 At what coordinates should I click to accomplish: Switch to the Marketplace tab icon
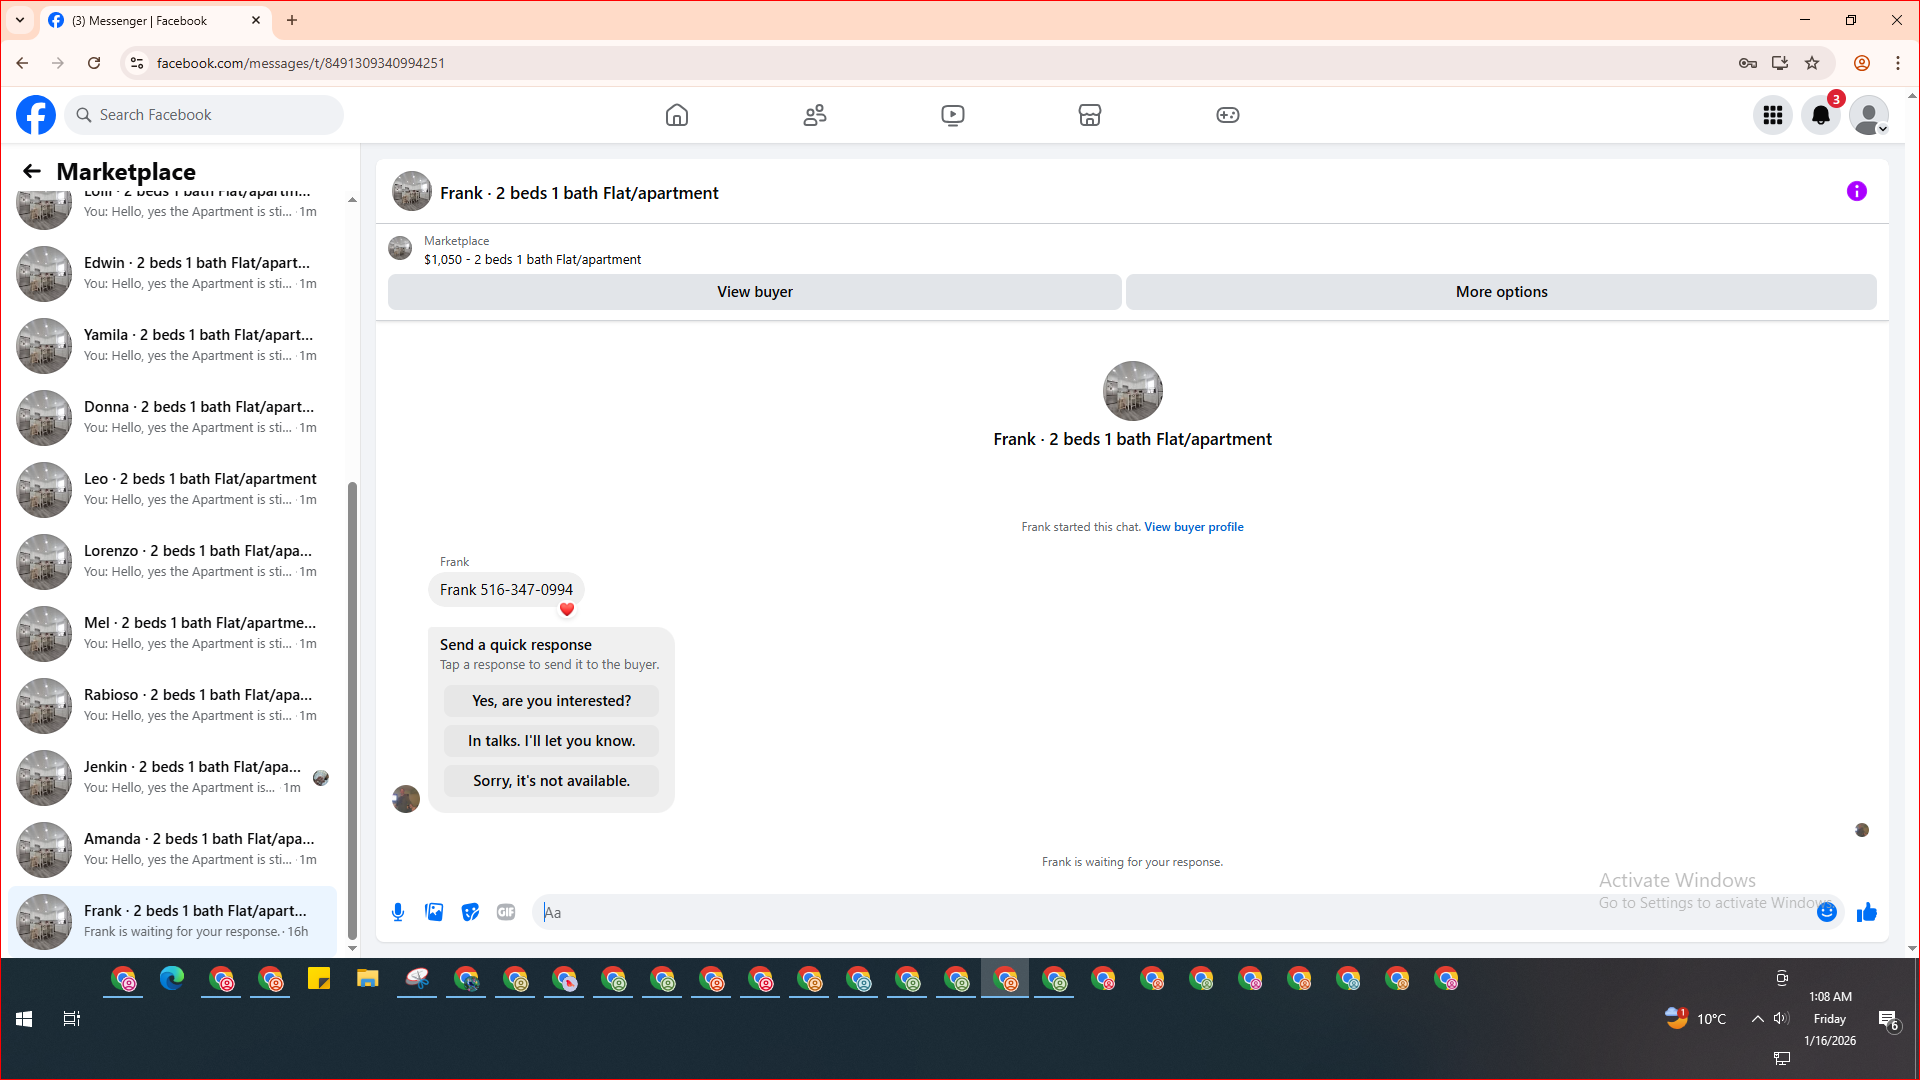coord(1090,115)
